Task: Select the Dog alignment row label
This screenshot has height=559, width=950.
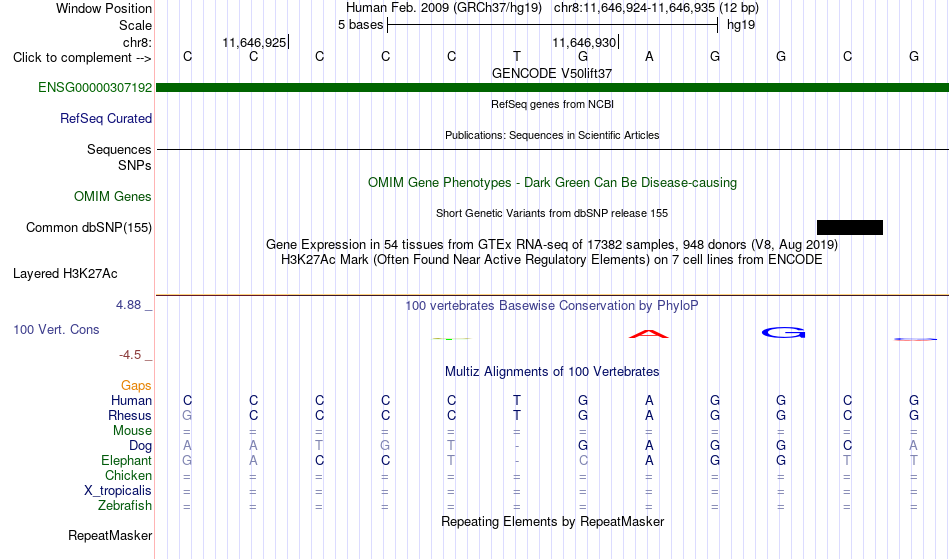Action: 140,446
